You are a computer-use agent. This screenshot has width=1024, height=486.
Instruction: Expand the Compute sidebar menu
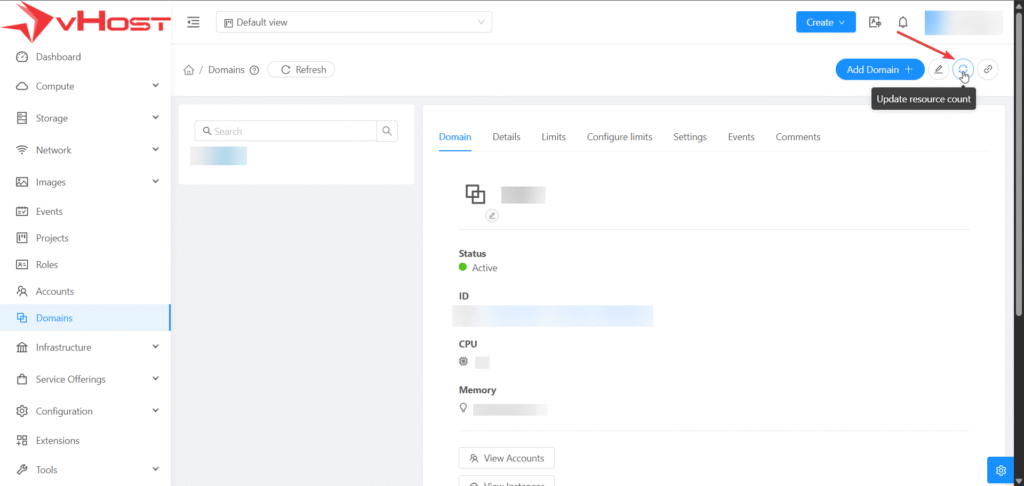[86, 86]
